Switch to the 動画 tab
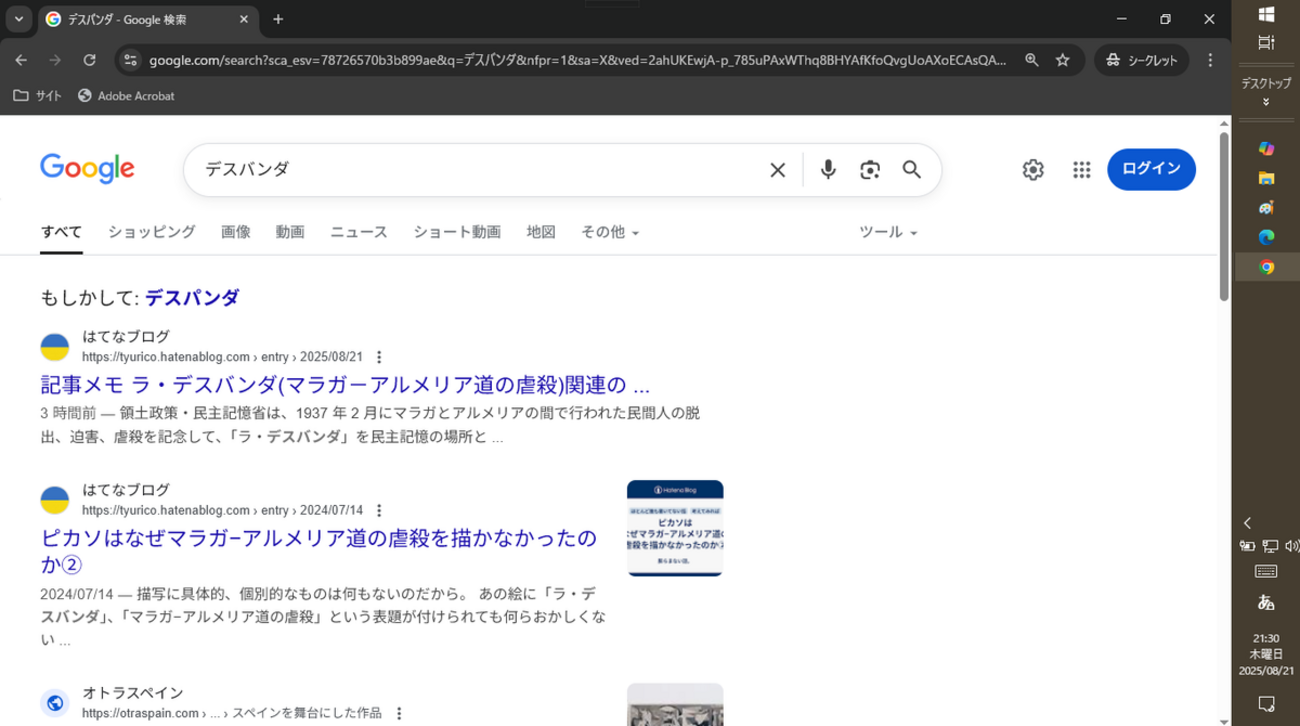The width and height of the screenshot is (1300, 726). (x=290, y=232)
